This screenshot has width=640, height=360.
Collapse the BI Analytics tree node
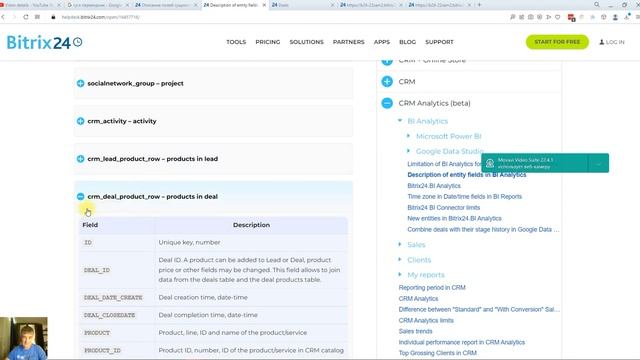(400, 121)
